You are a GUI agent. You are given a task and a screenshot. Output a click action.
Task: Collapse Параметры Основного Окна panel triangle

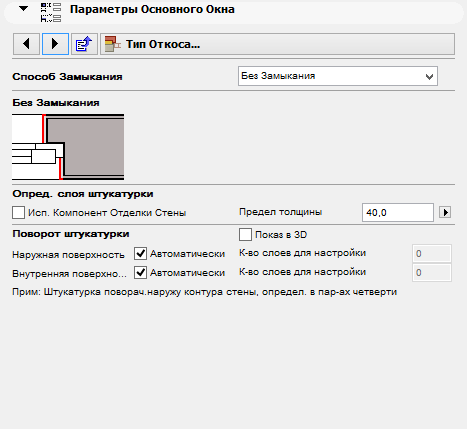23,8
